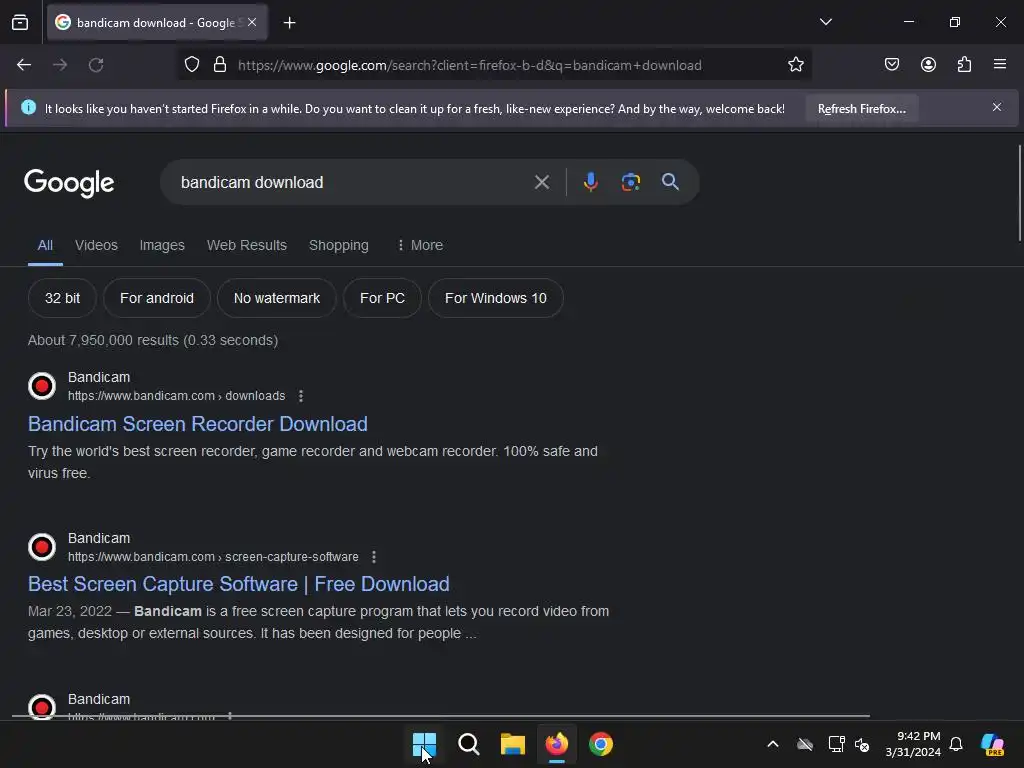The image size is (1024, 768).
Task: Open Firefox View tab list icon
Action: click(20, 22)
